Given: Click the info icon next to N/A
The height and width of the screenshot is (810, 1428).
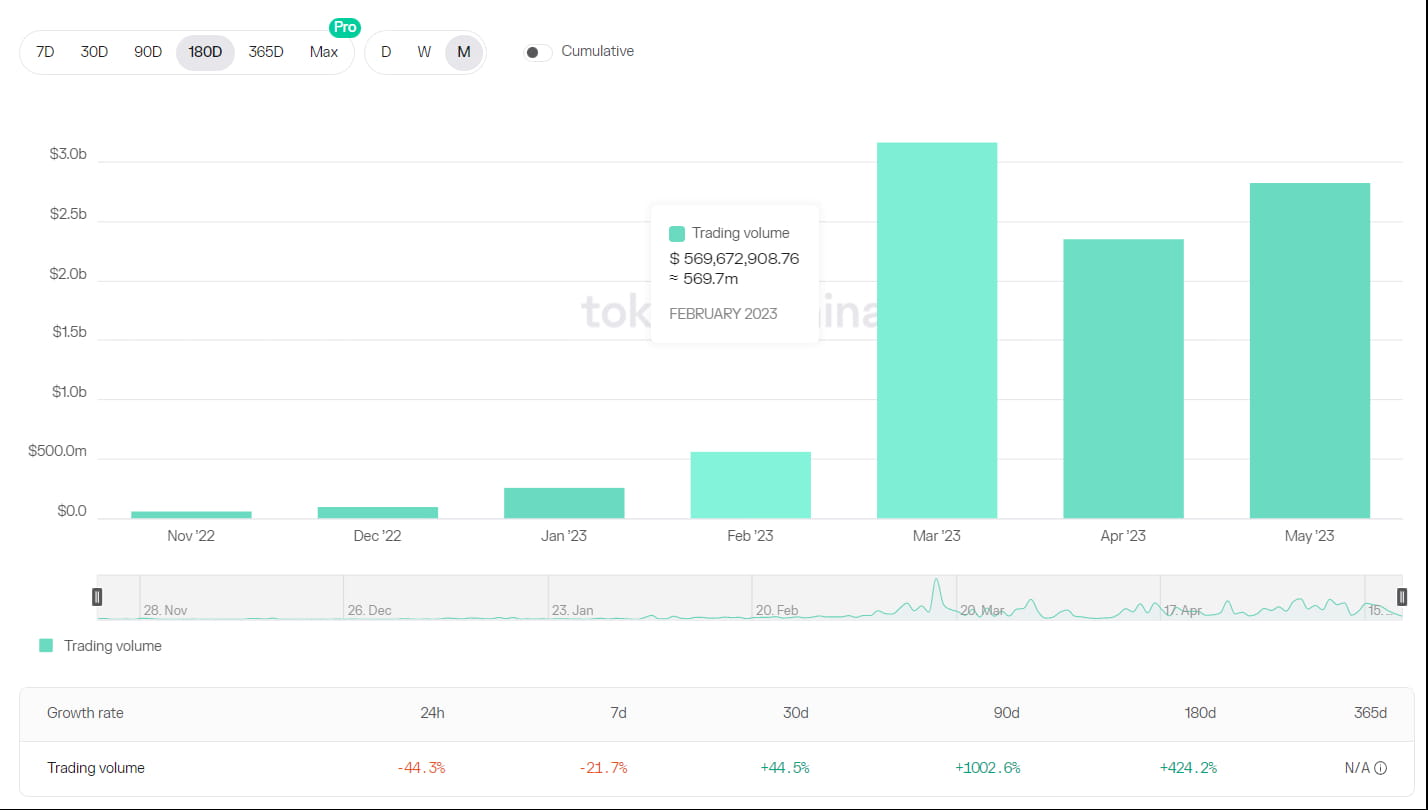Looking at the screenshot, I should point(1381,768).
